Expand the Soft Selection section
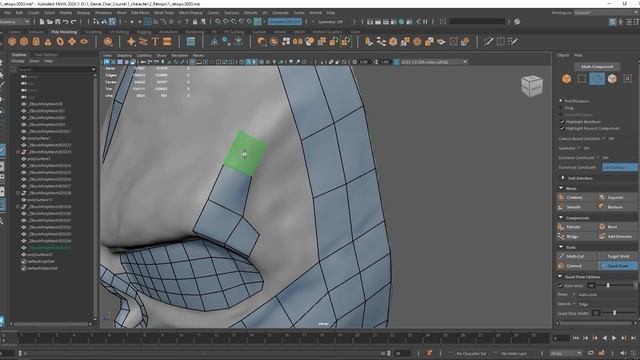640x360 pixels. point(562,178)
